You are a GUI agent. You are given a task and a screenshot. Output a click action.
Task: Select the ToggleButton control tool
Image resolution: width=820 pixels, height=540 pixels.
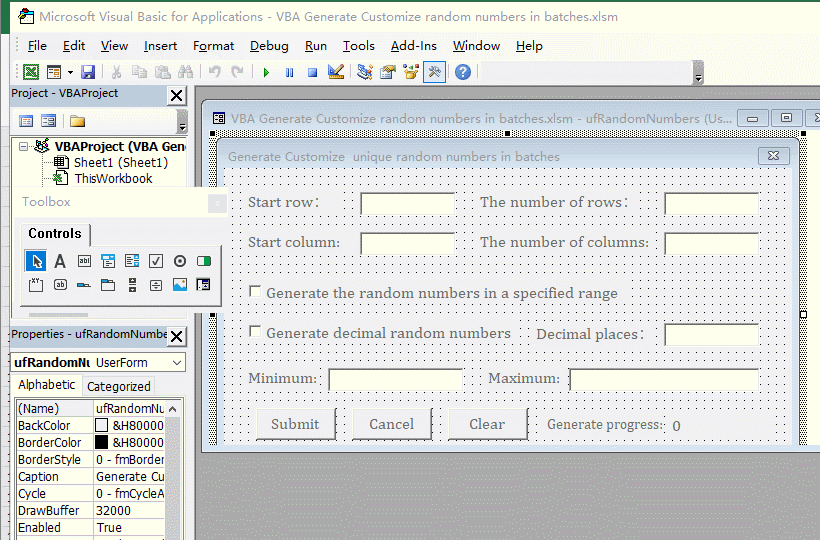[x=204, y=261]
